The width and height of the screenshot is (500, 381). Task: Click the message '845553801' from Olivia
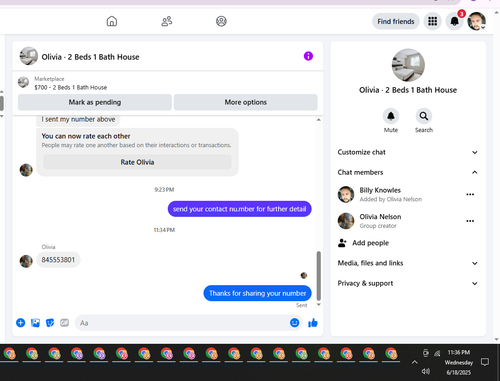pos(58,260)
